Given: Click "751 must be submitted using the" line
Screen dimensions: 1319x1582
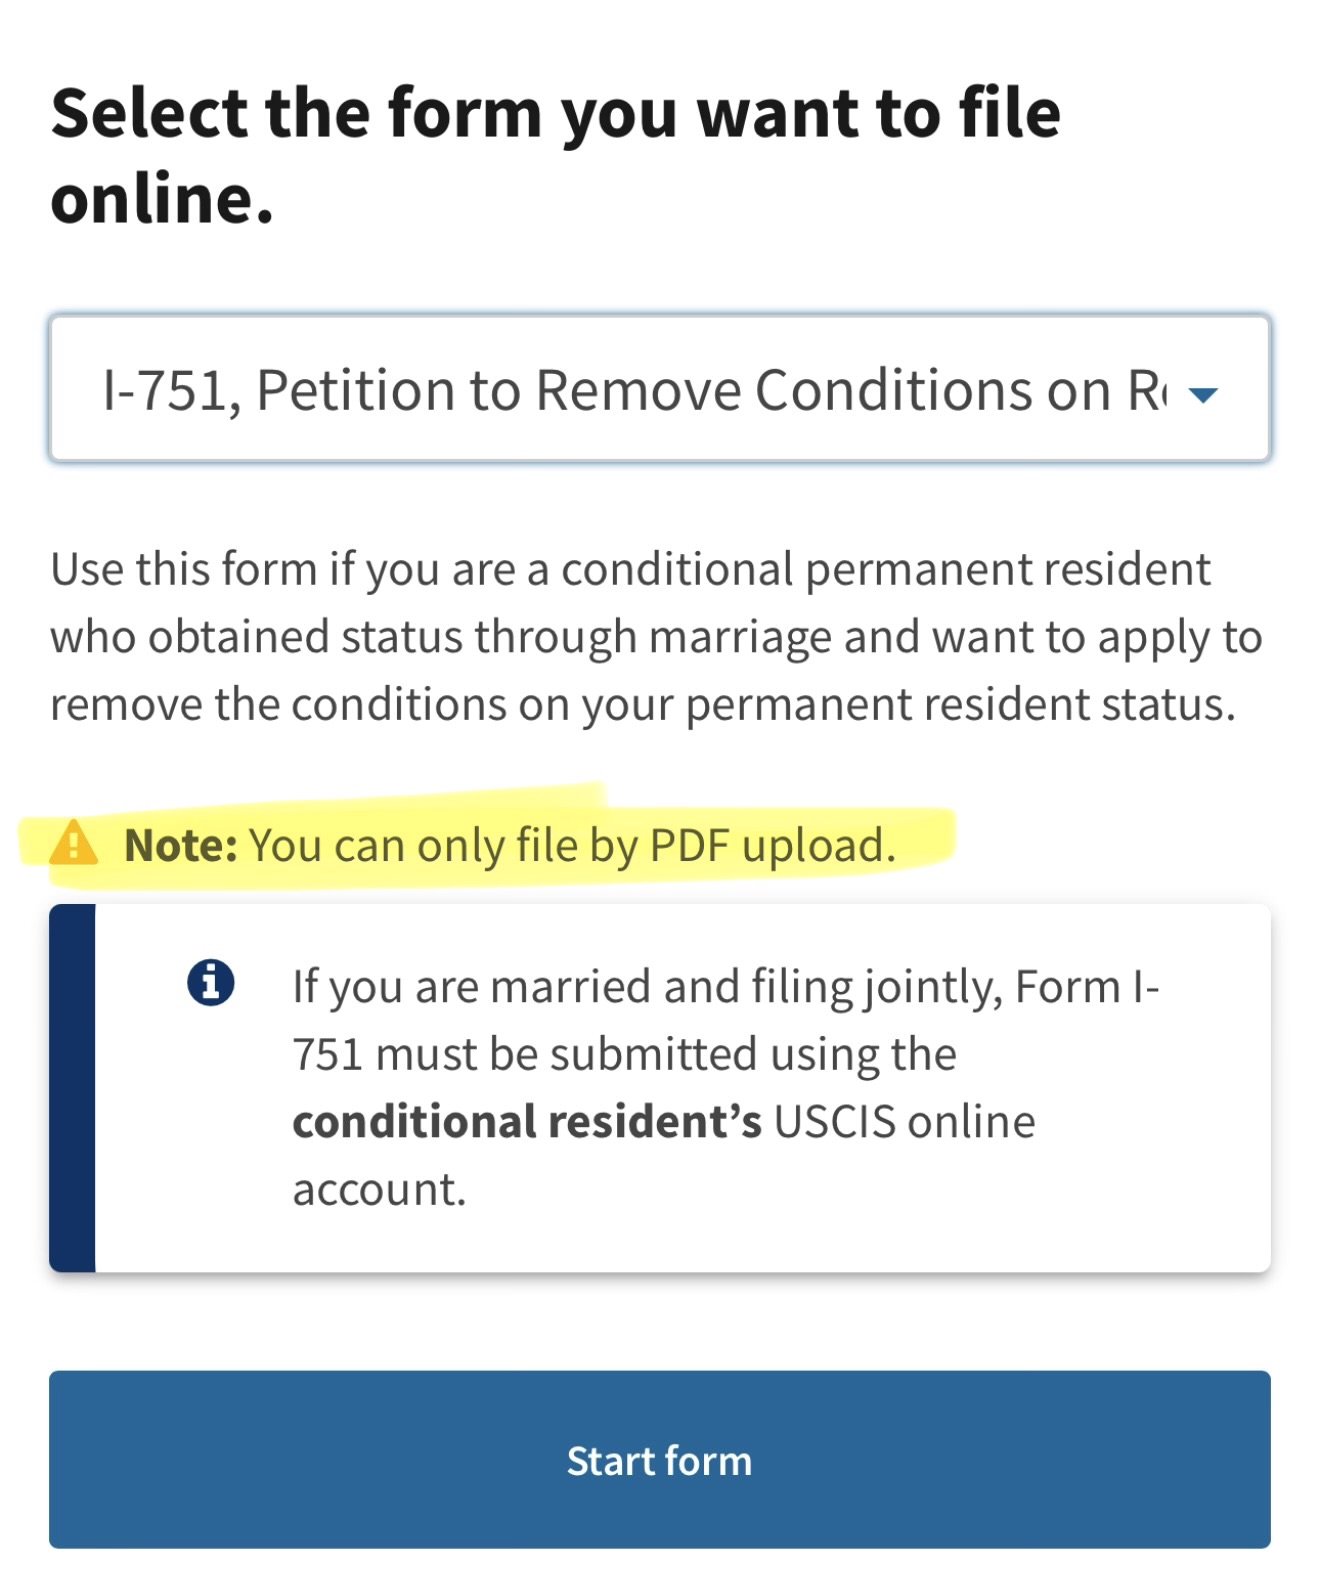Looking at the screenshot, I should [624, 1055].
